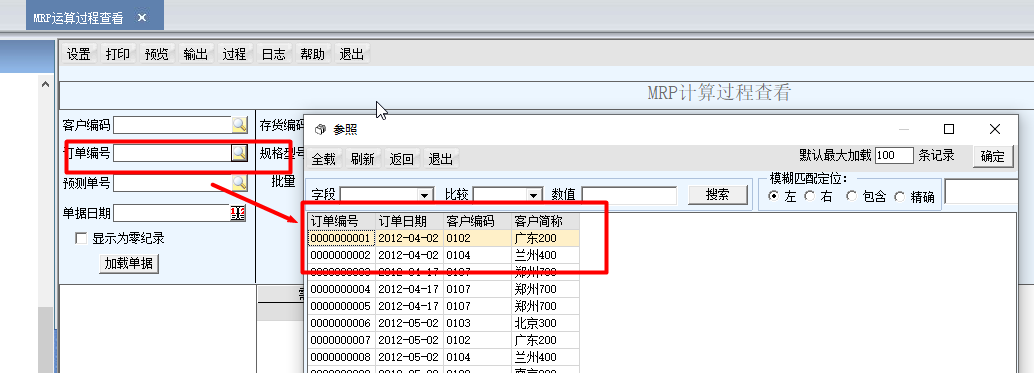The image size is (1034, 373).
Task: Click the 单据日期 input field
Action: point(172,213)
